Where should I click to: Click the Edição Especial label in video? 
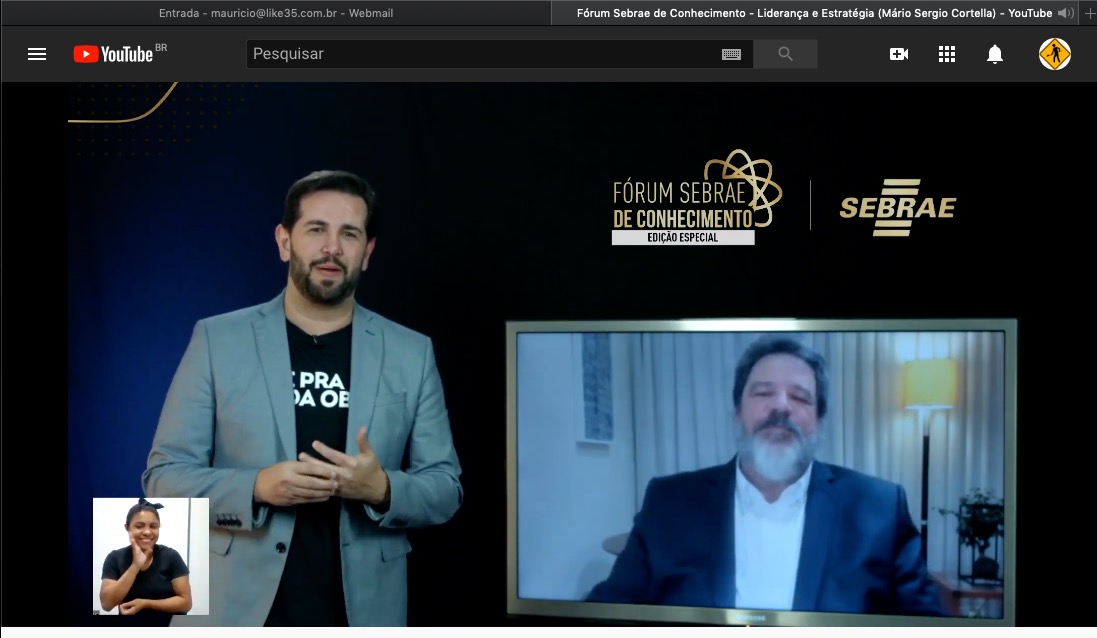(x=683, y=238)
